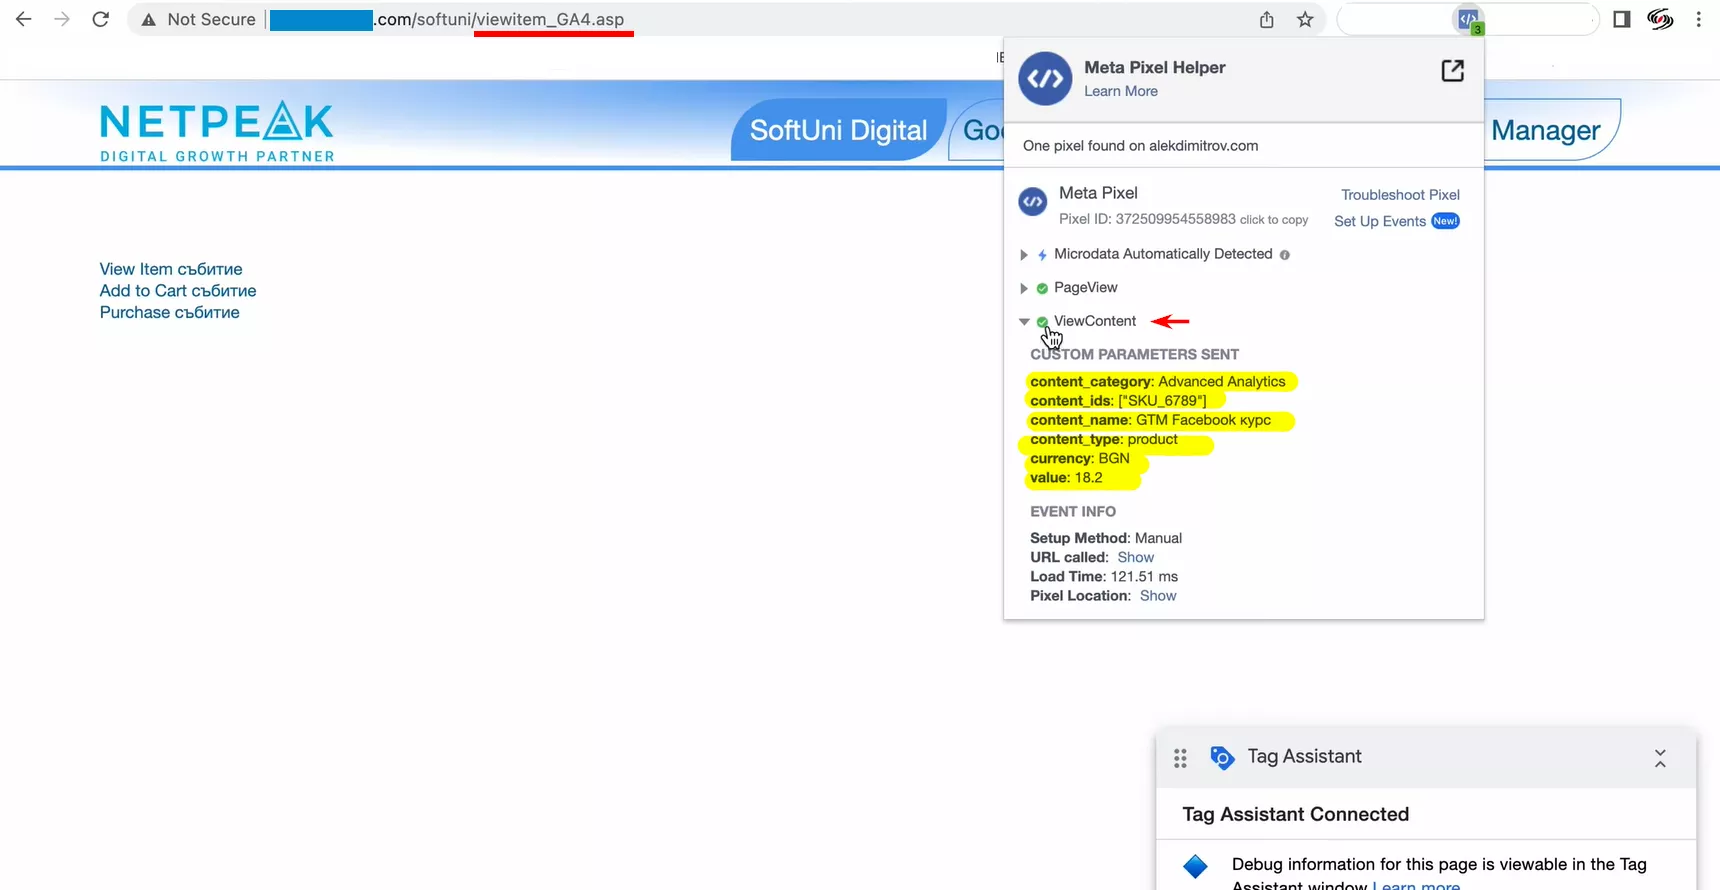Show the Pixel Location
The image size is (1720, 890).
coord(1158,595)
